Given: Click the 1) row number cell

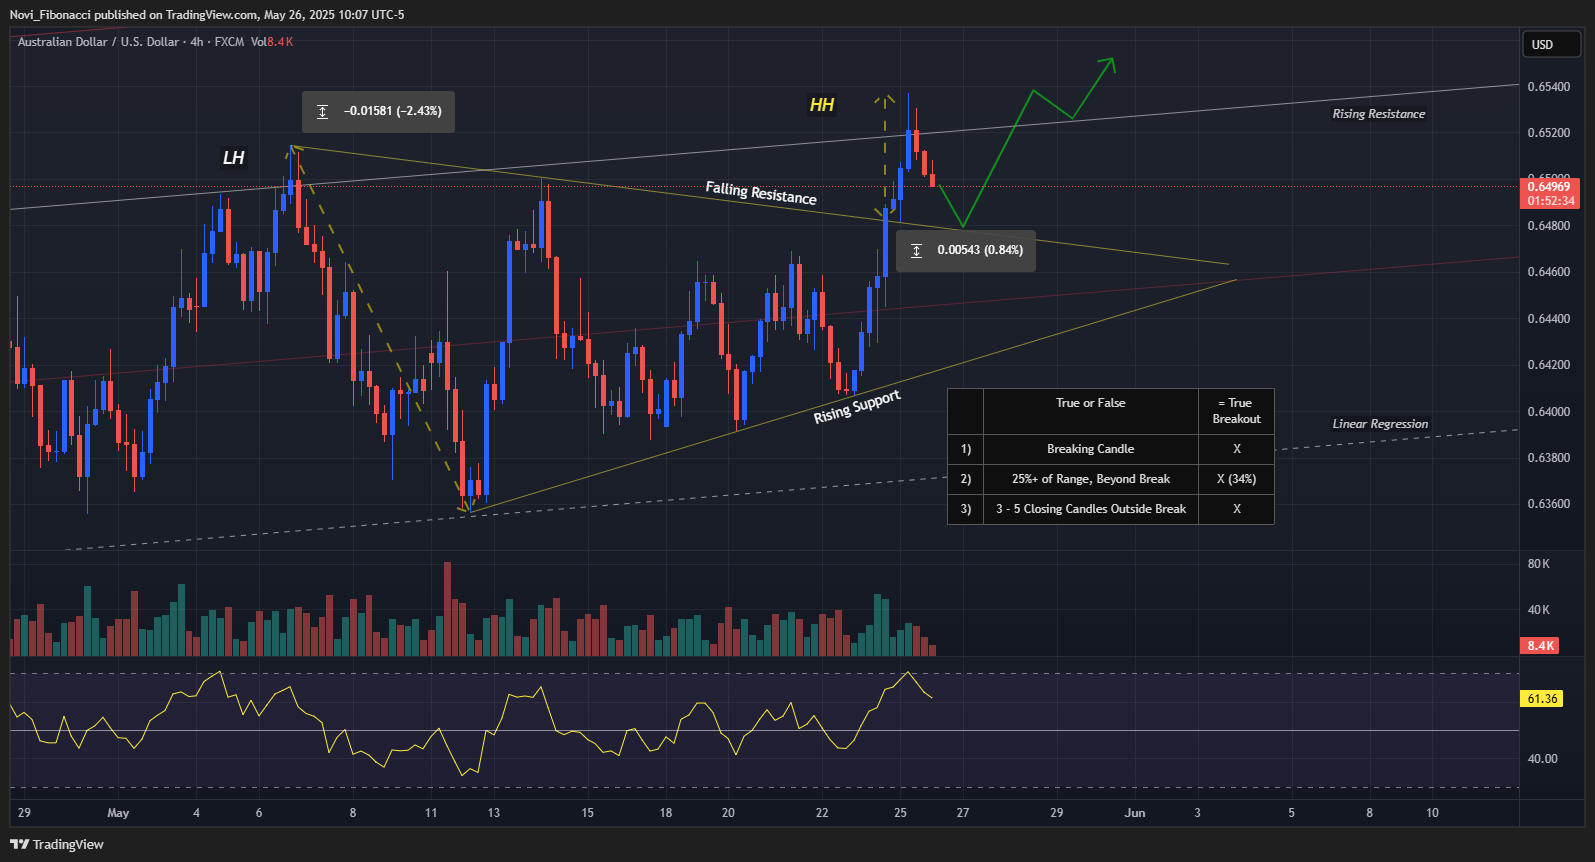Looking at the screenshot, I should coord(966,449).
